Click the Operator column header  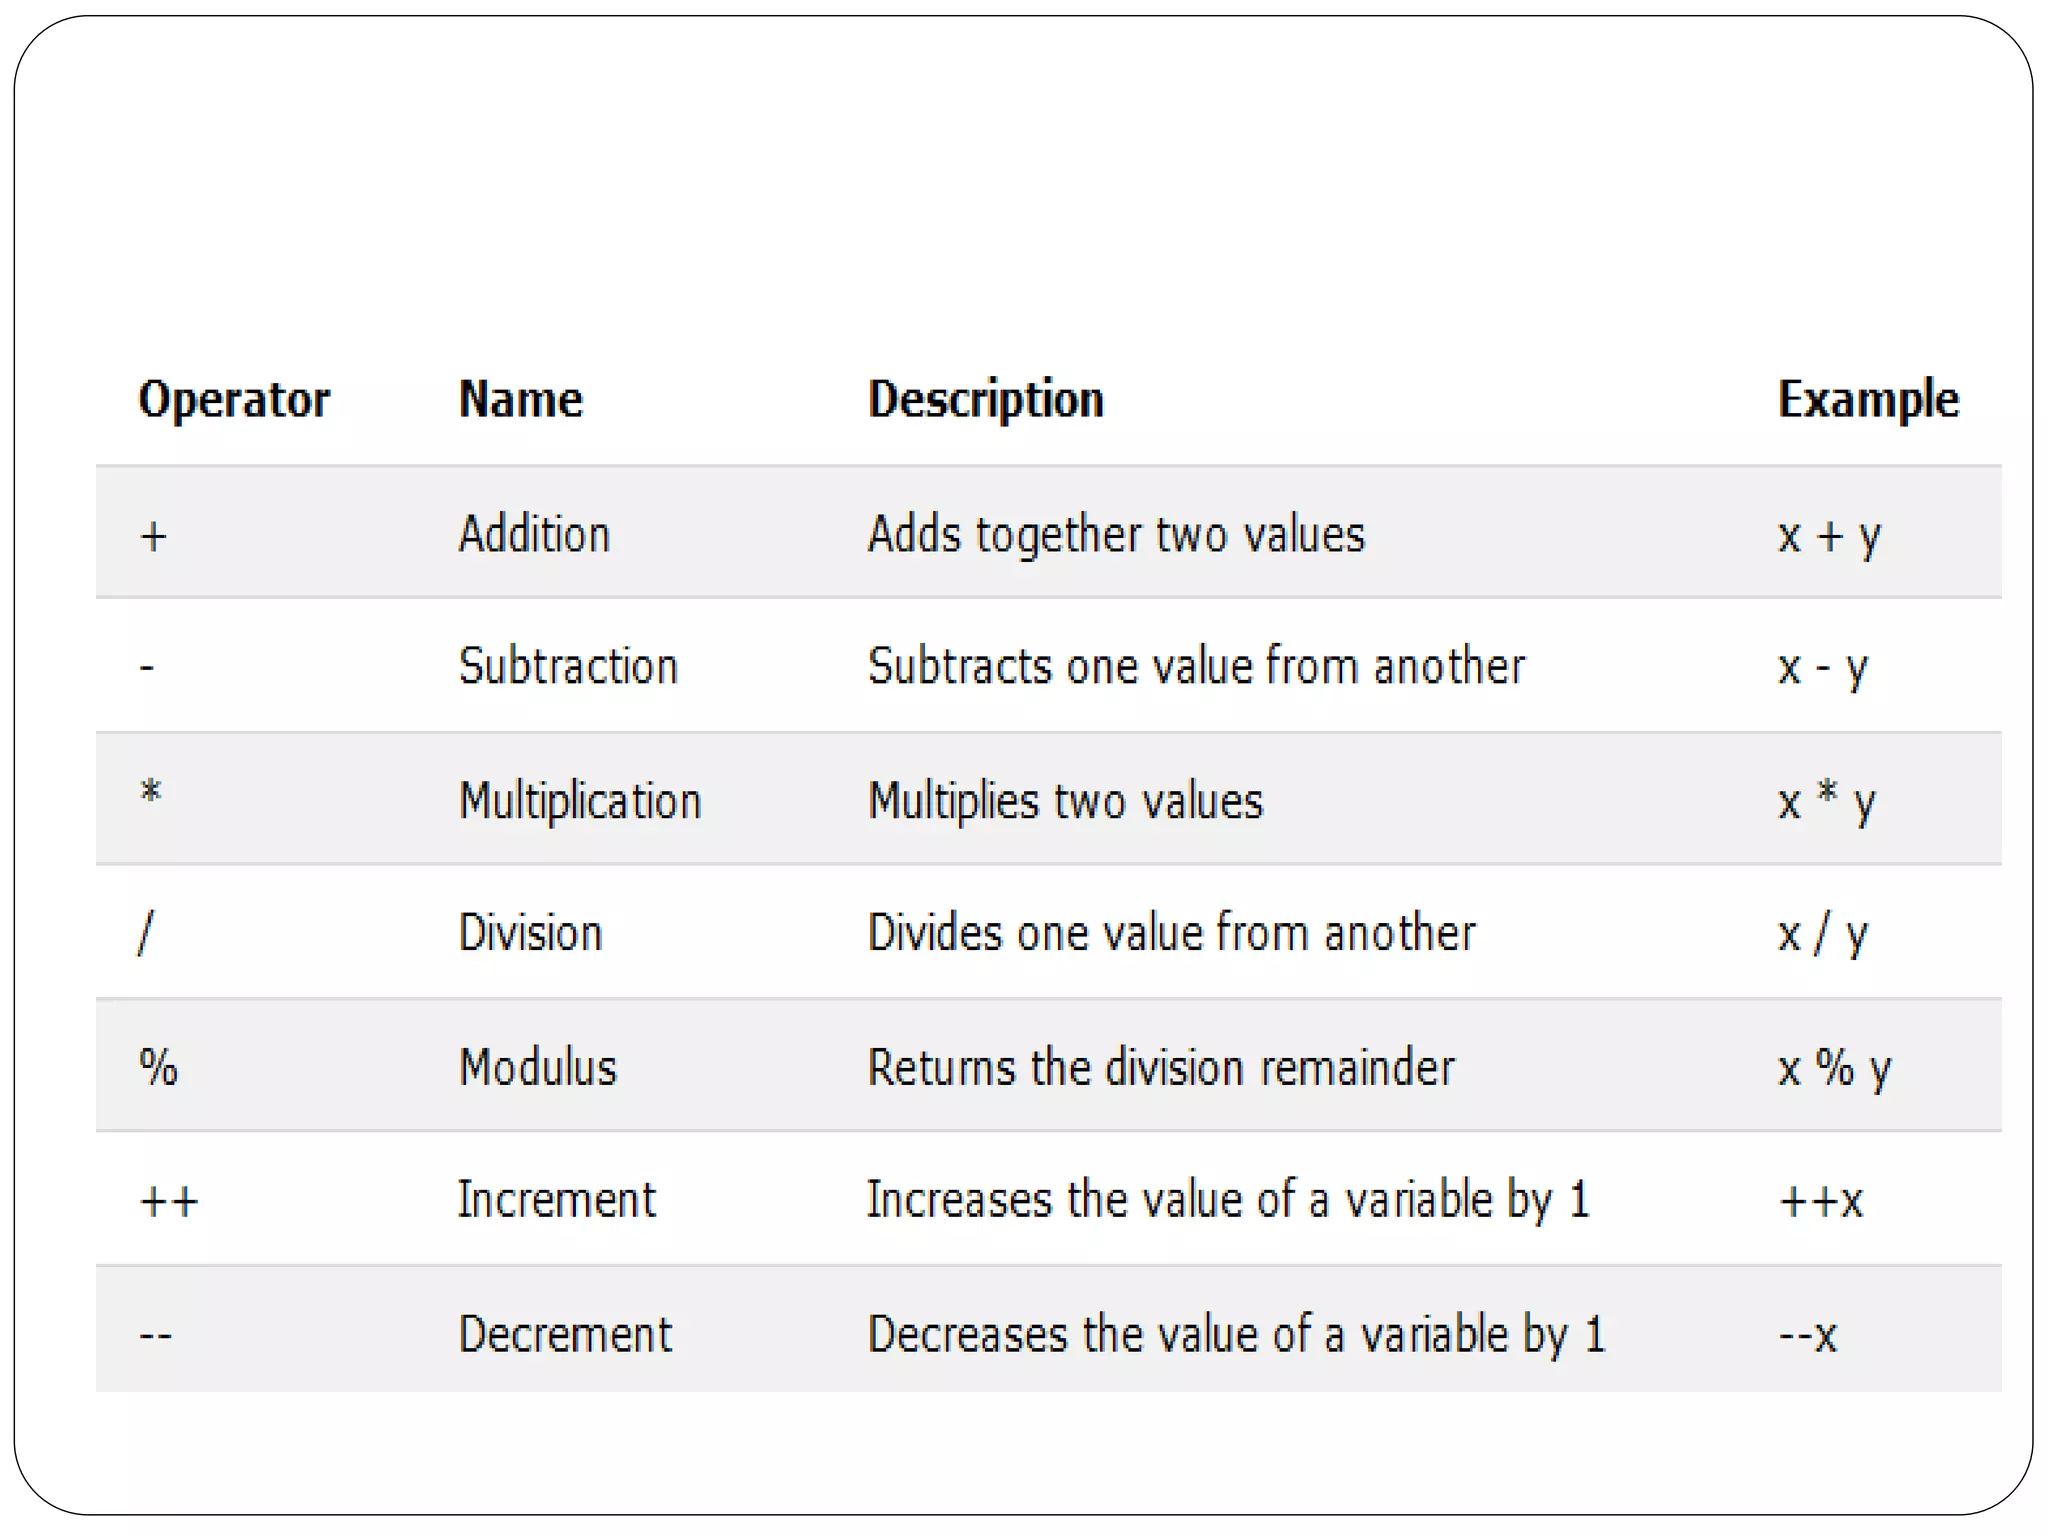[x=234, y=400]
